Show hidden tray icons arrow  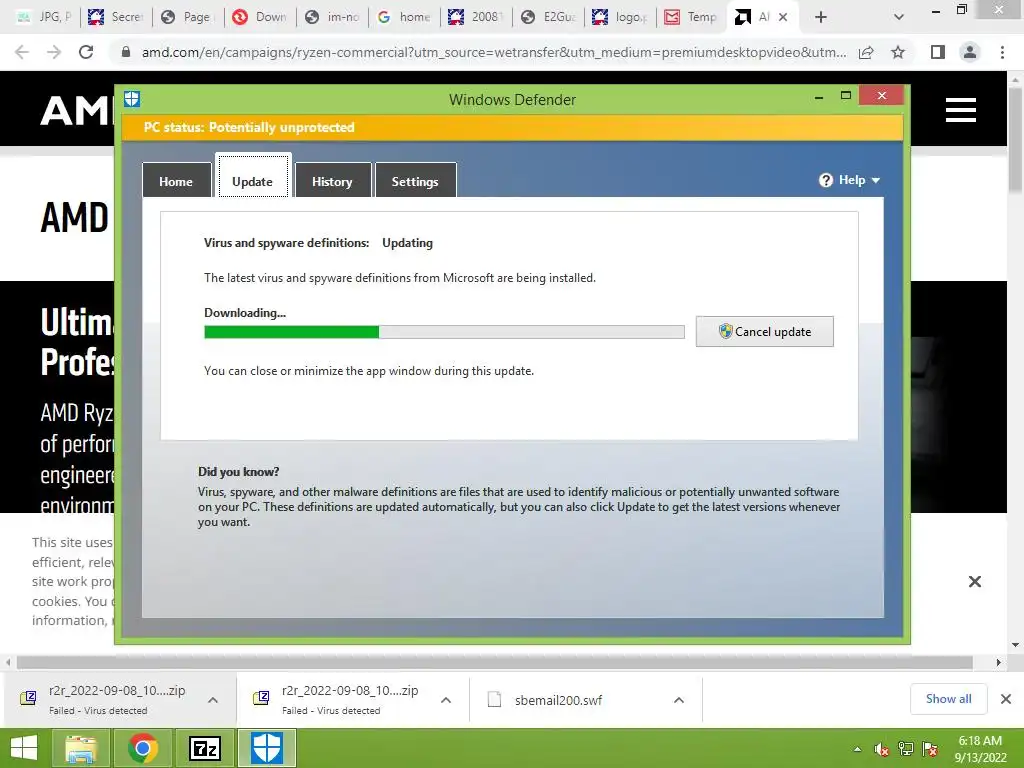(857, 749)
